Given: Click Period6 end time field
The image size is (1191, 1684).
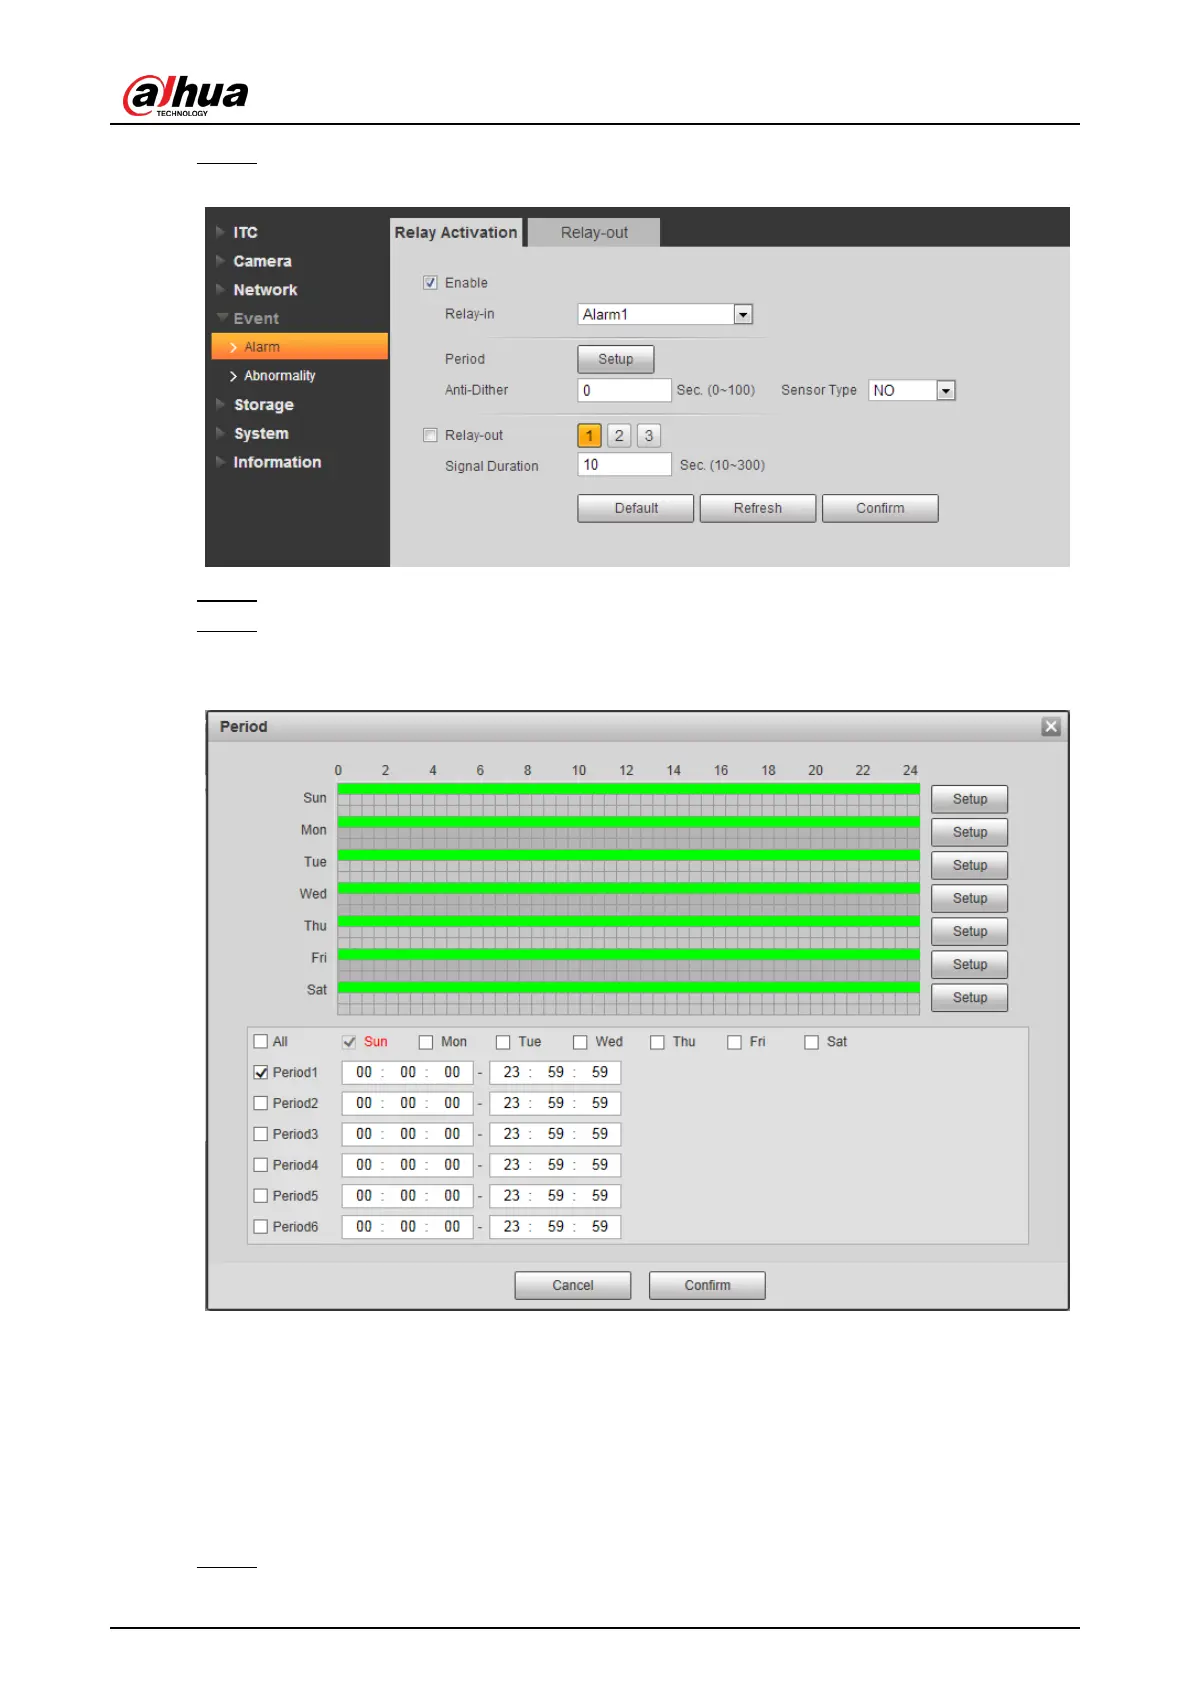Looking at the screenshot, I should [x=555, y=1227].
